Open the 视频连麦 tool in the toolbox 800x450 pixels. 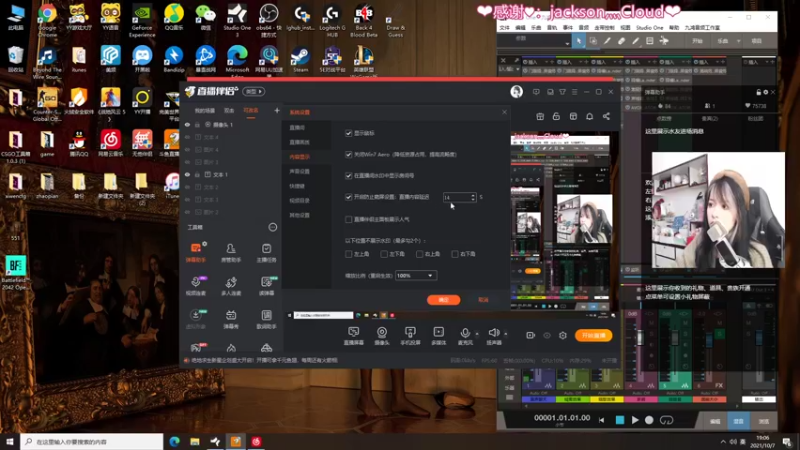pos(195,286)
